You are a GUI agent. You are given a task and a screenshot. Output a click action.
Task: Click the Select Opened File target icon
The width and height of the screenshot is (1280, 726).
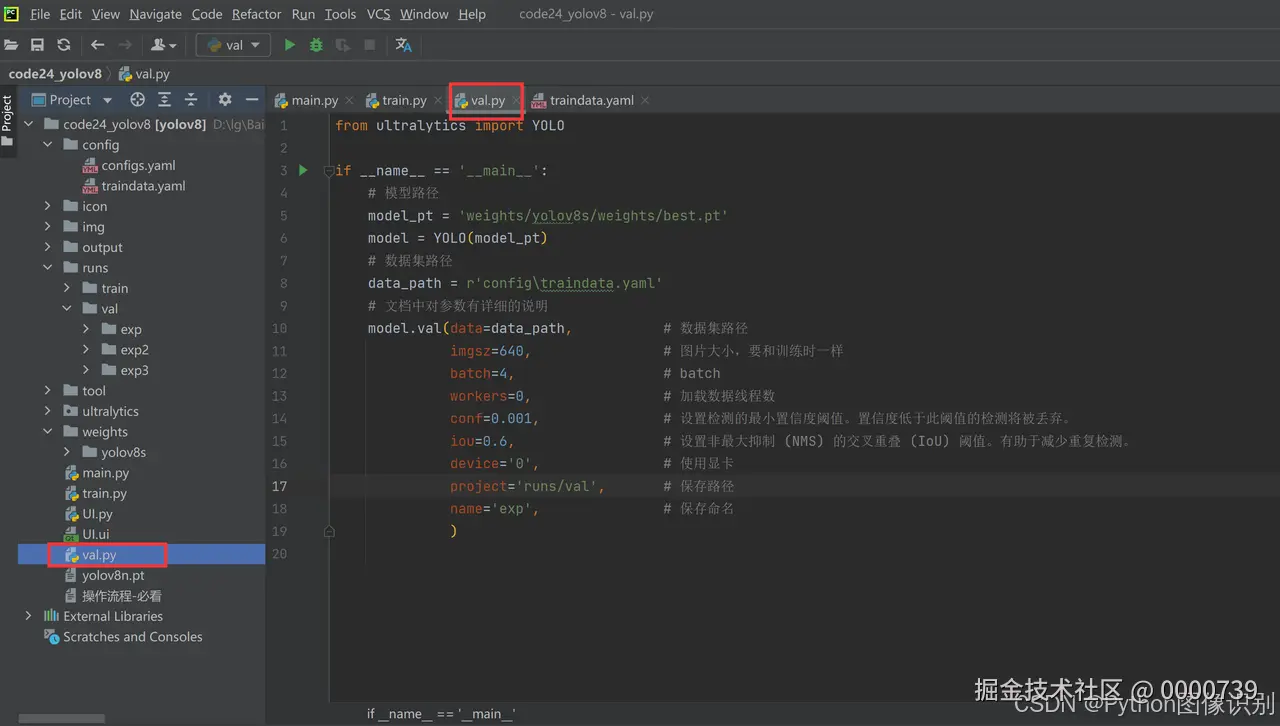point(138,100)
